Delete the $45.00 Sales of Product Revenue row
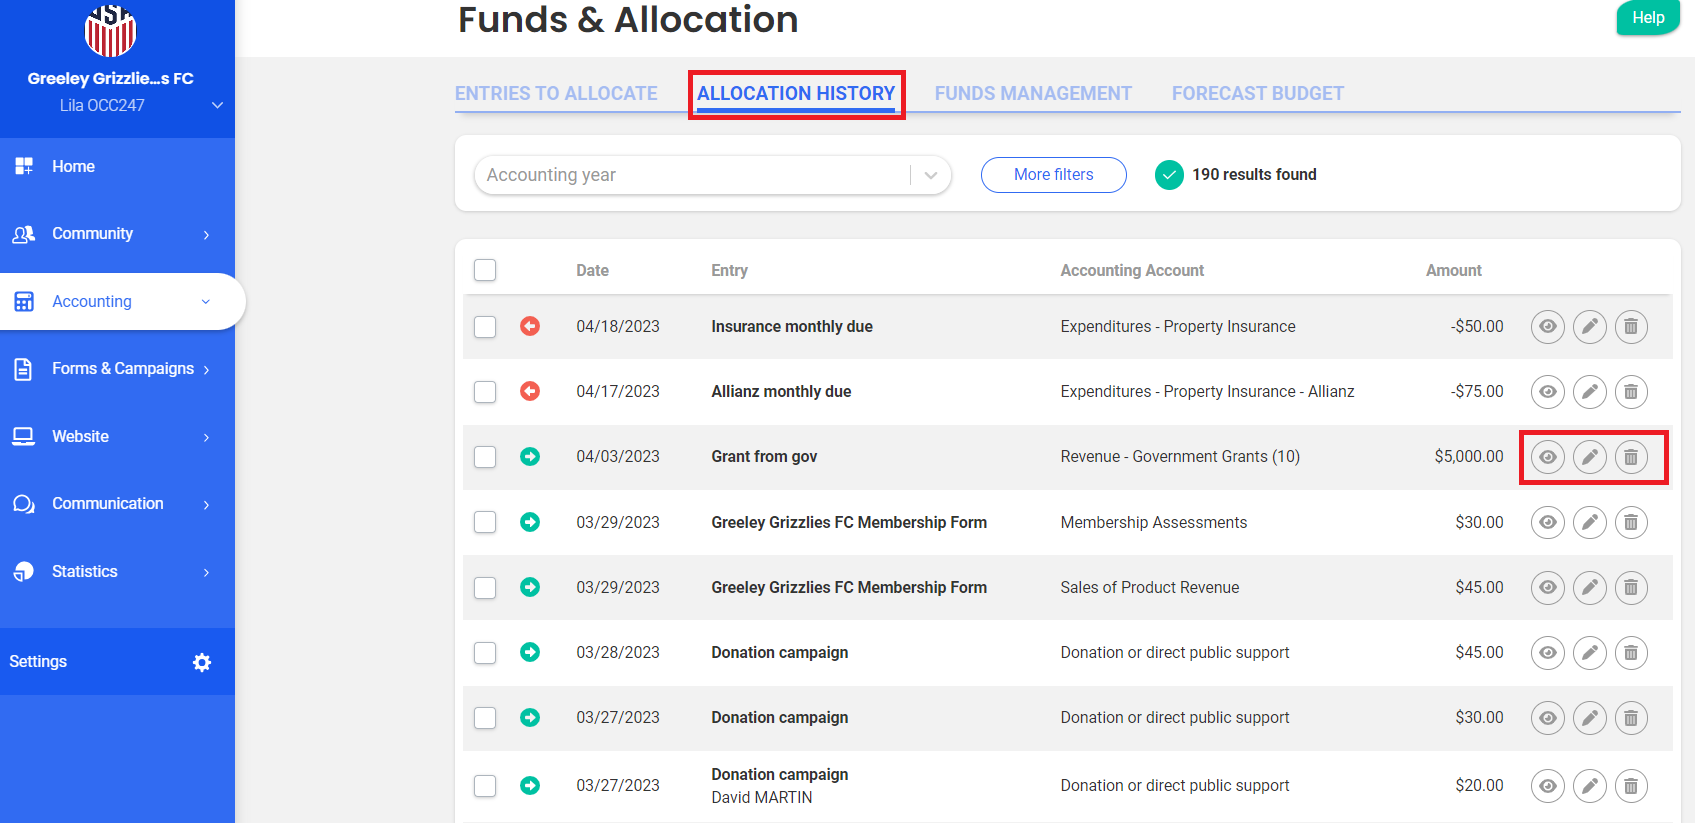Viewport: 1695px width, 823px height. pyautogui.click(x=1631, y=588)
